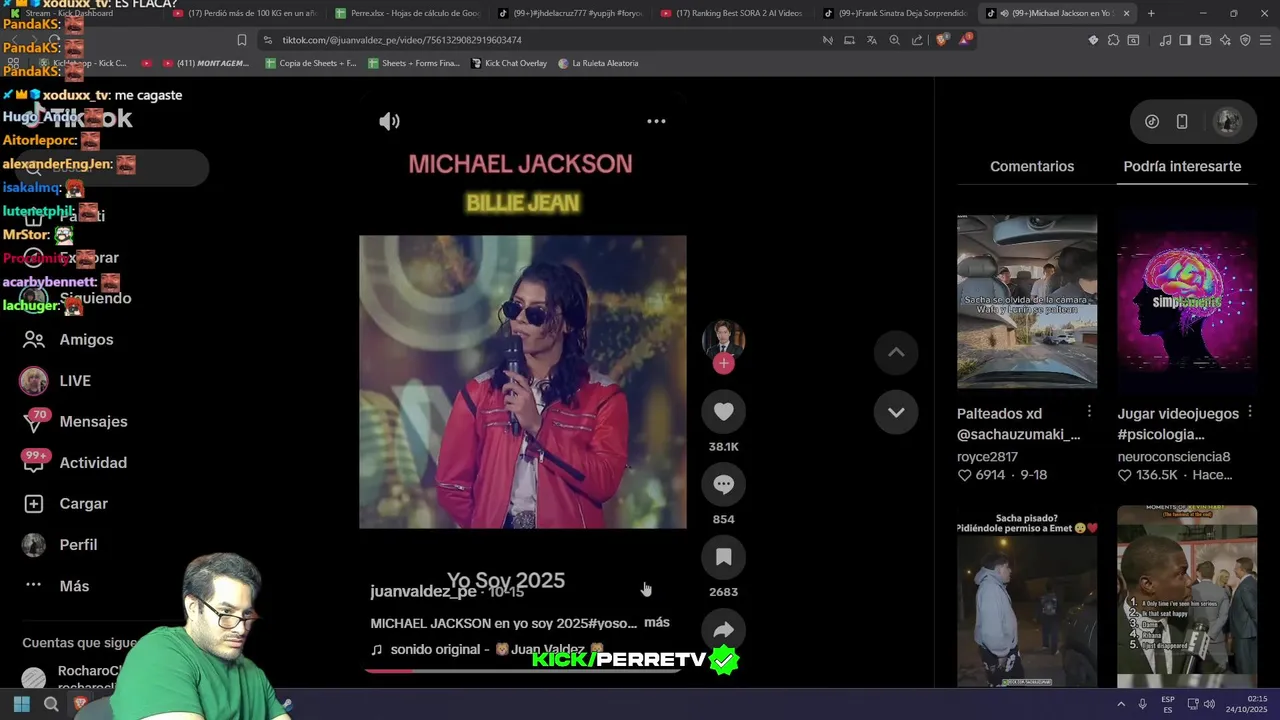Open the juanvaldez_pe username link

point(423,592)
